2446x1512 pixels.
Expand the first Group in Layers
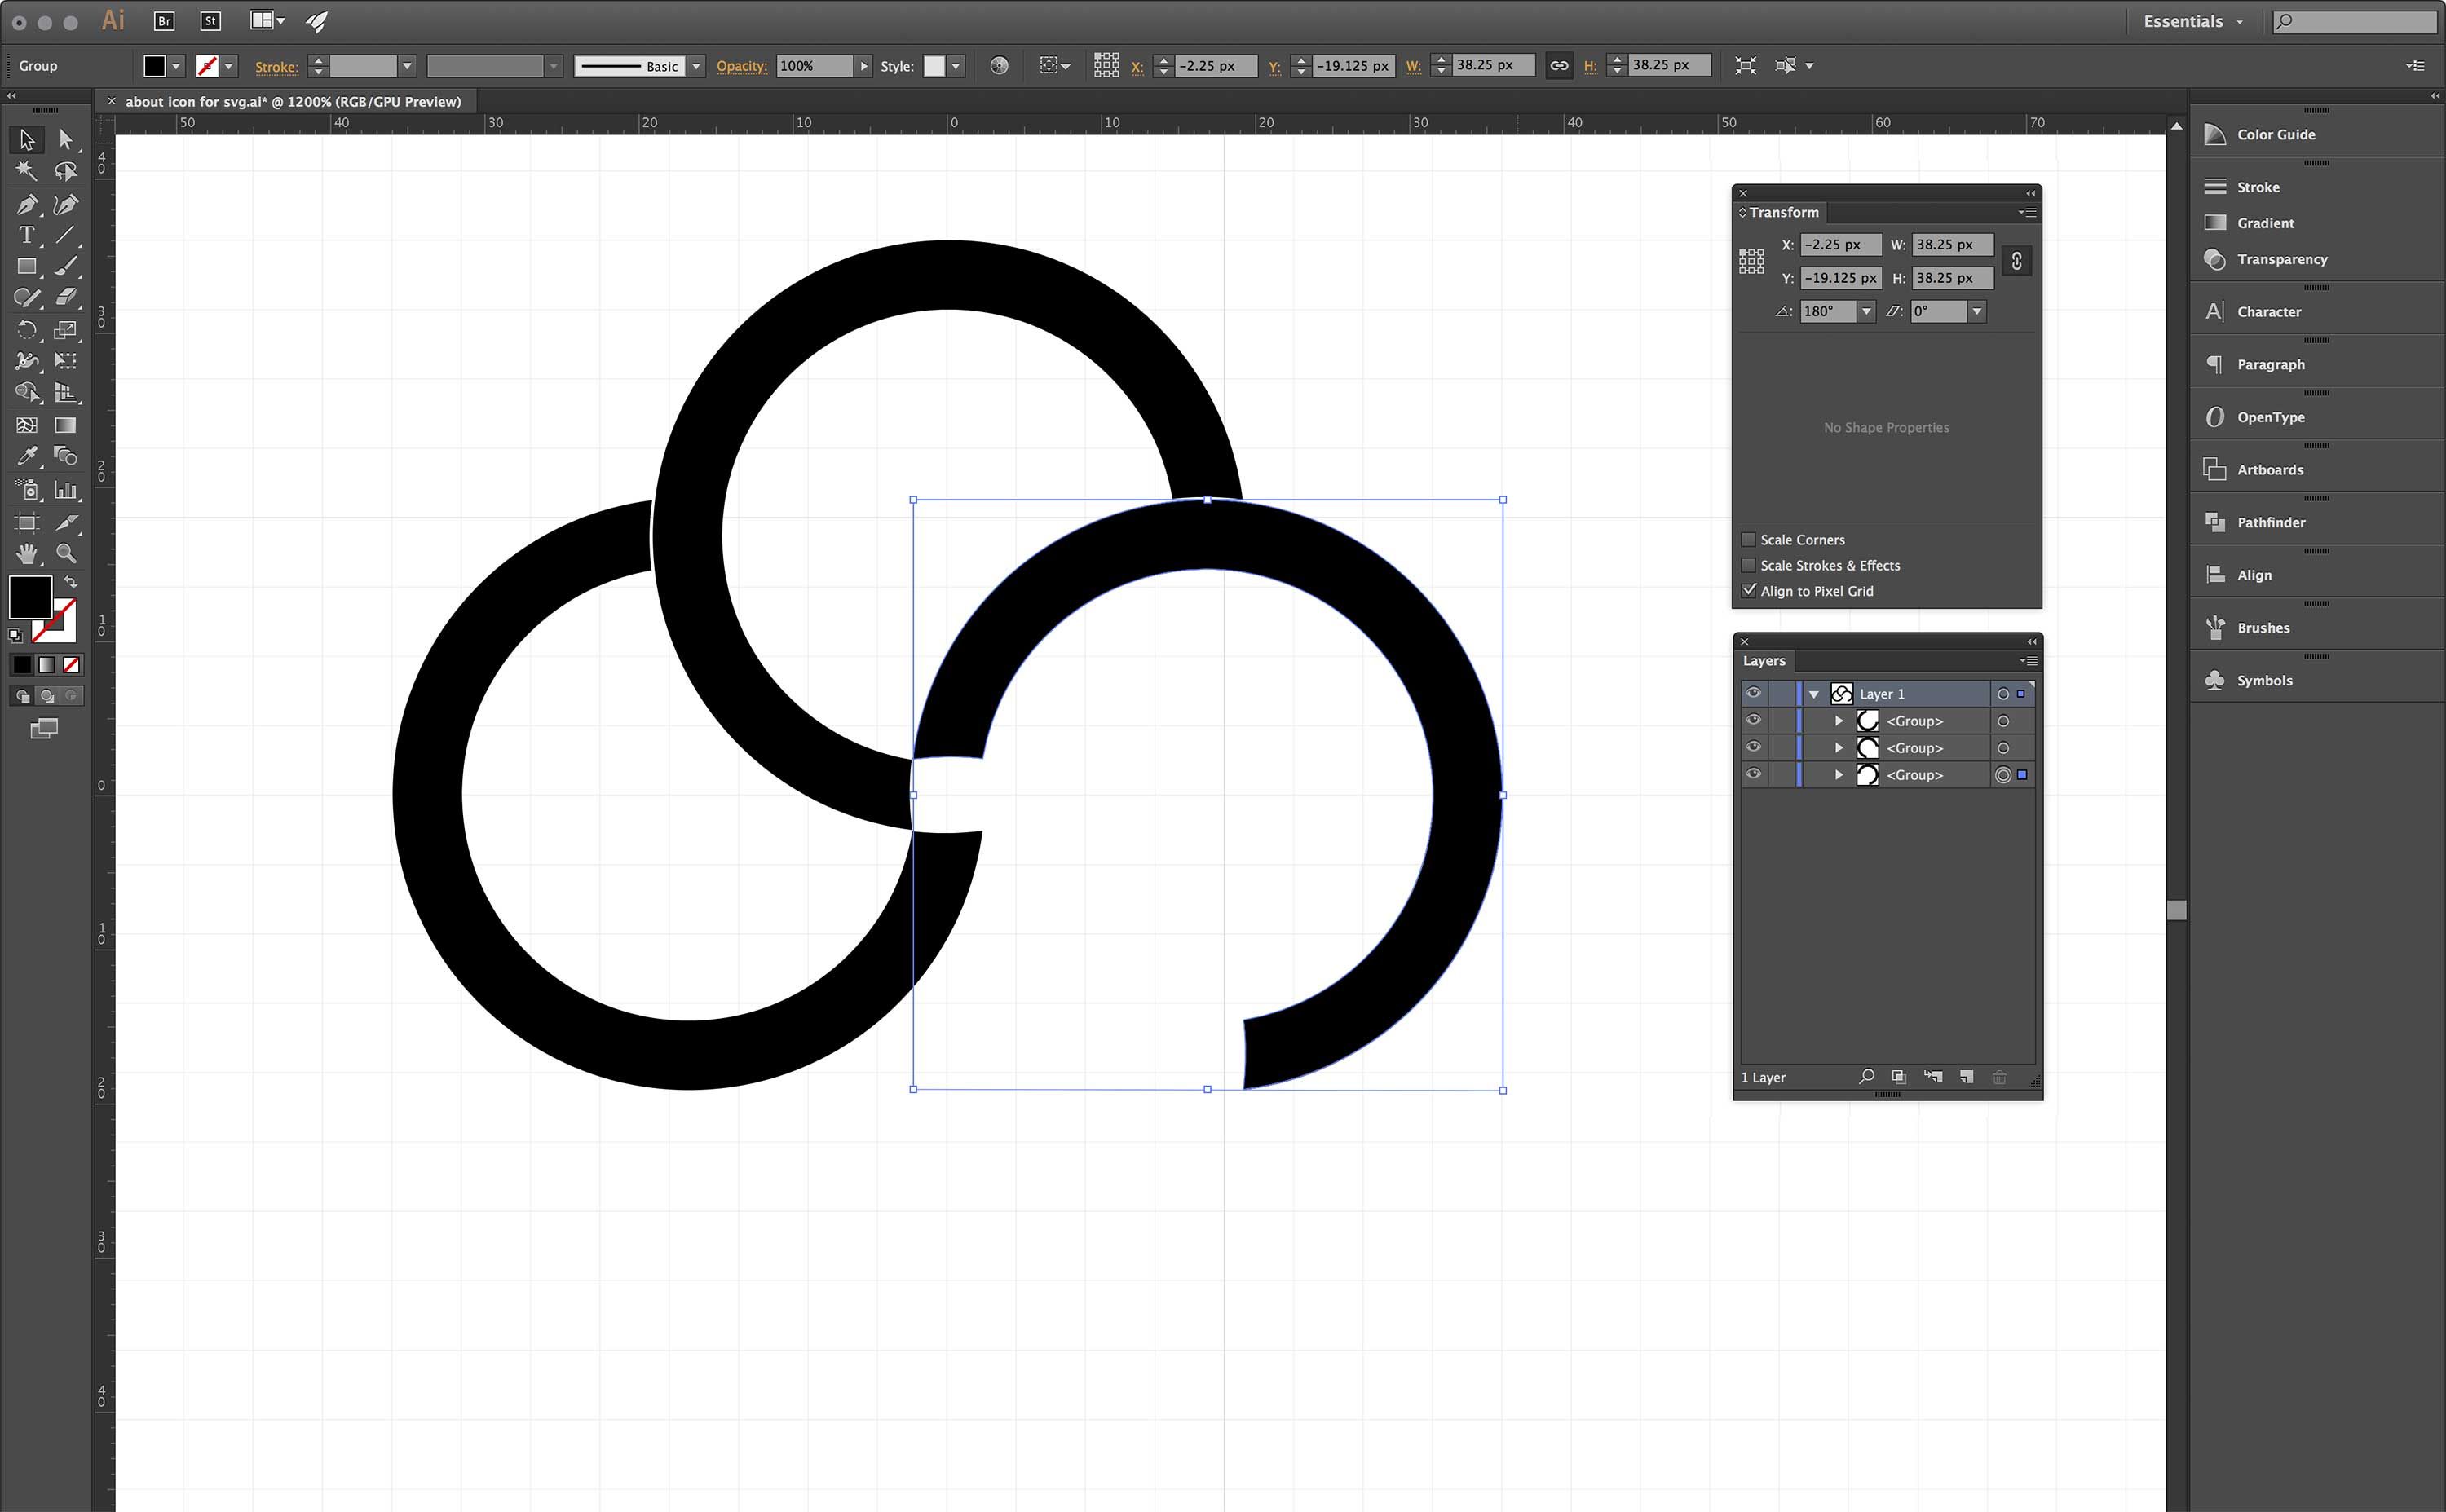pyautogui.click(x=1838, y=721)
